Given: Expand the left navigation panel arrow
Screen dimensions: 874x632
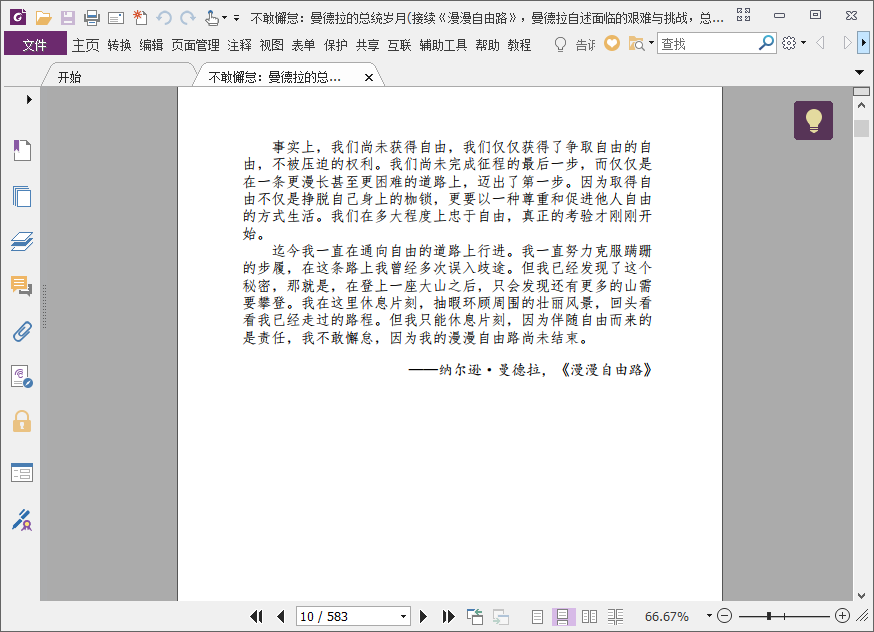Looking at the screenshot, I should [29, 100].
